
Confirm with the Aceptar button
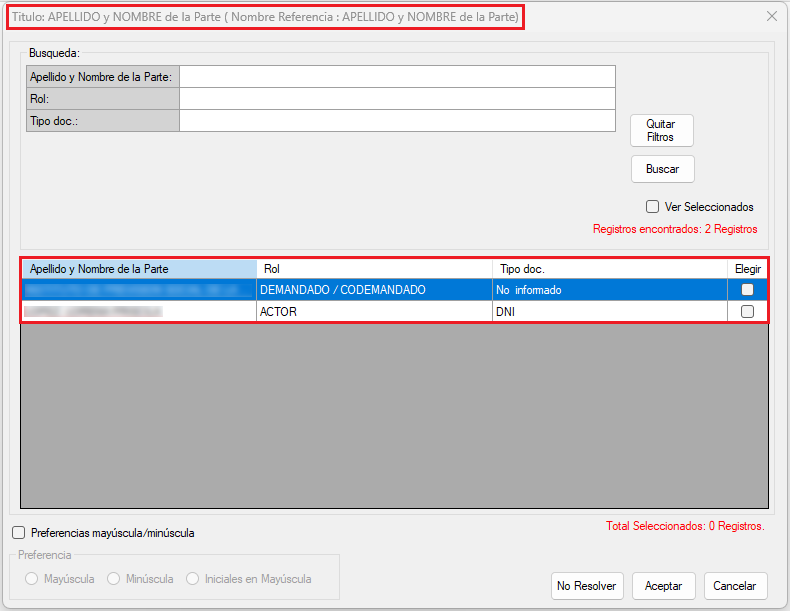click(x=663, y=585)
